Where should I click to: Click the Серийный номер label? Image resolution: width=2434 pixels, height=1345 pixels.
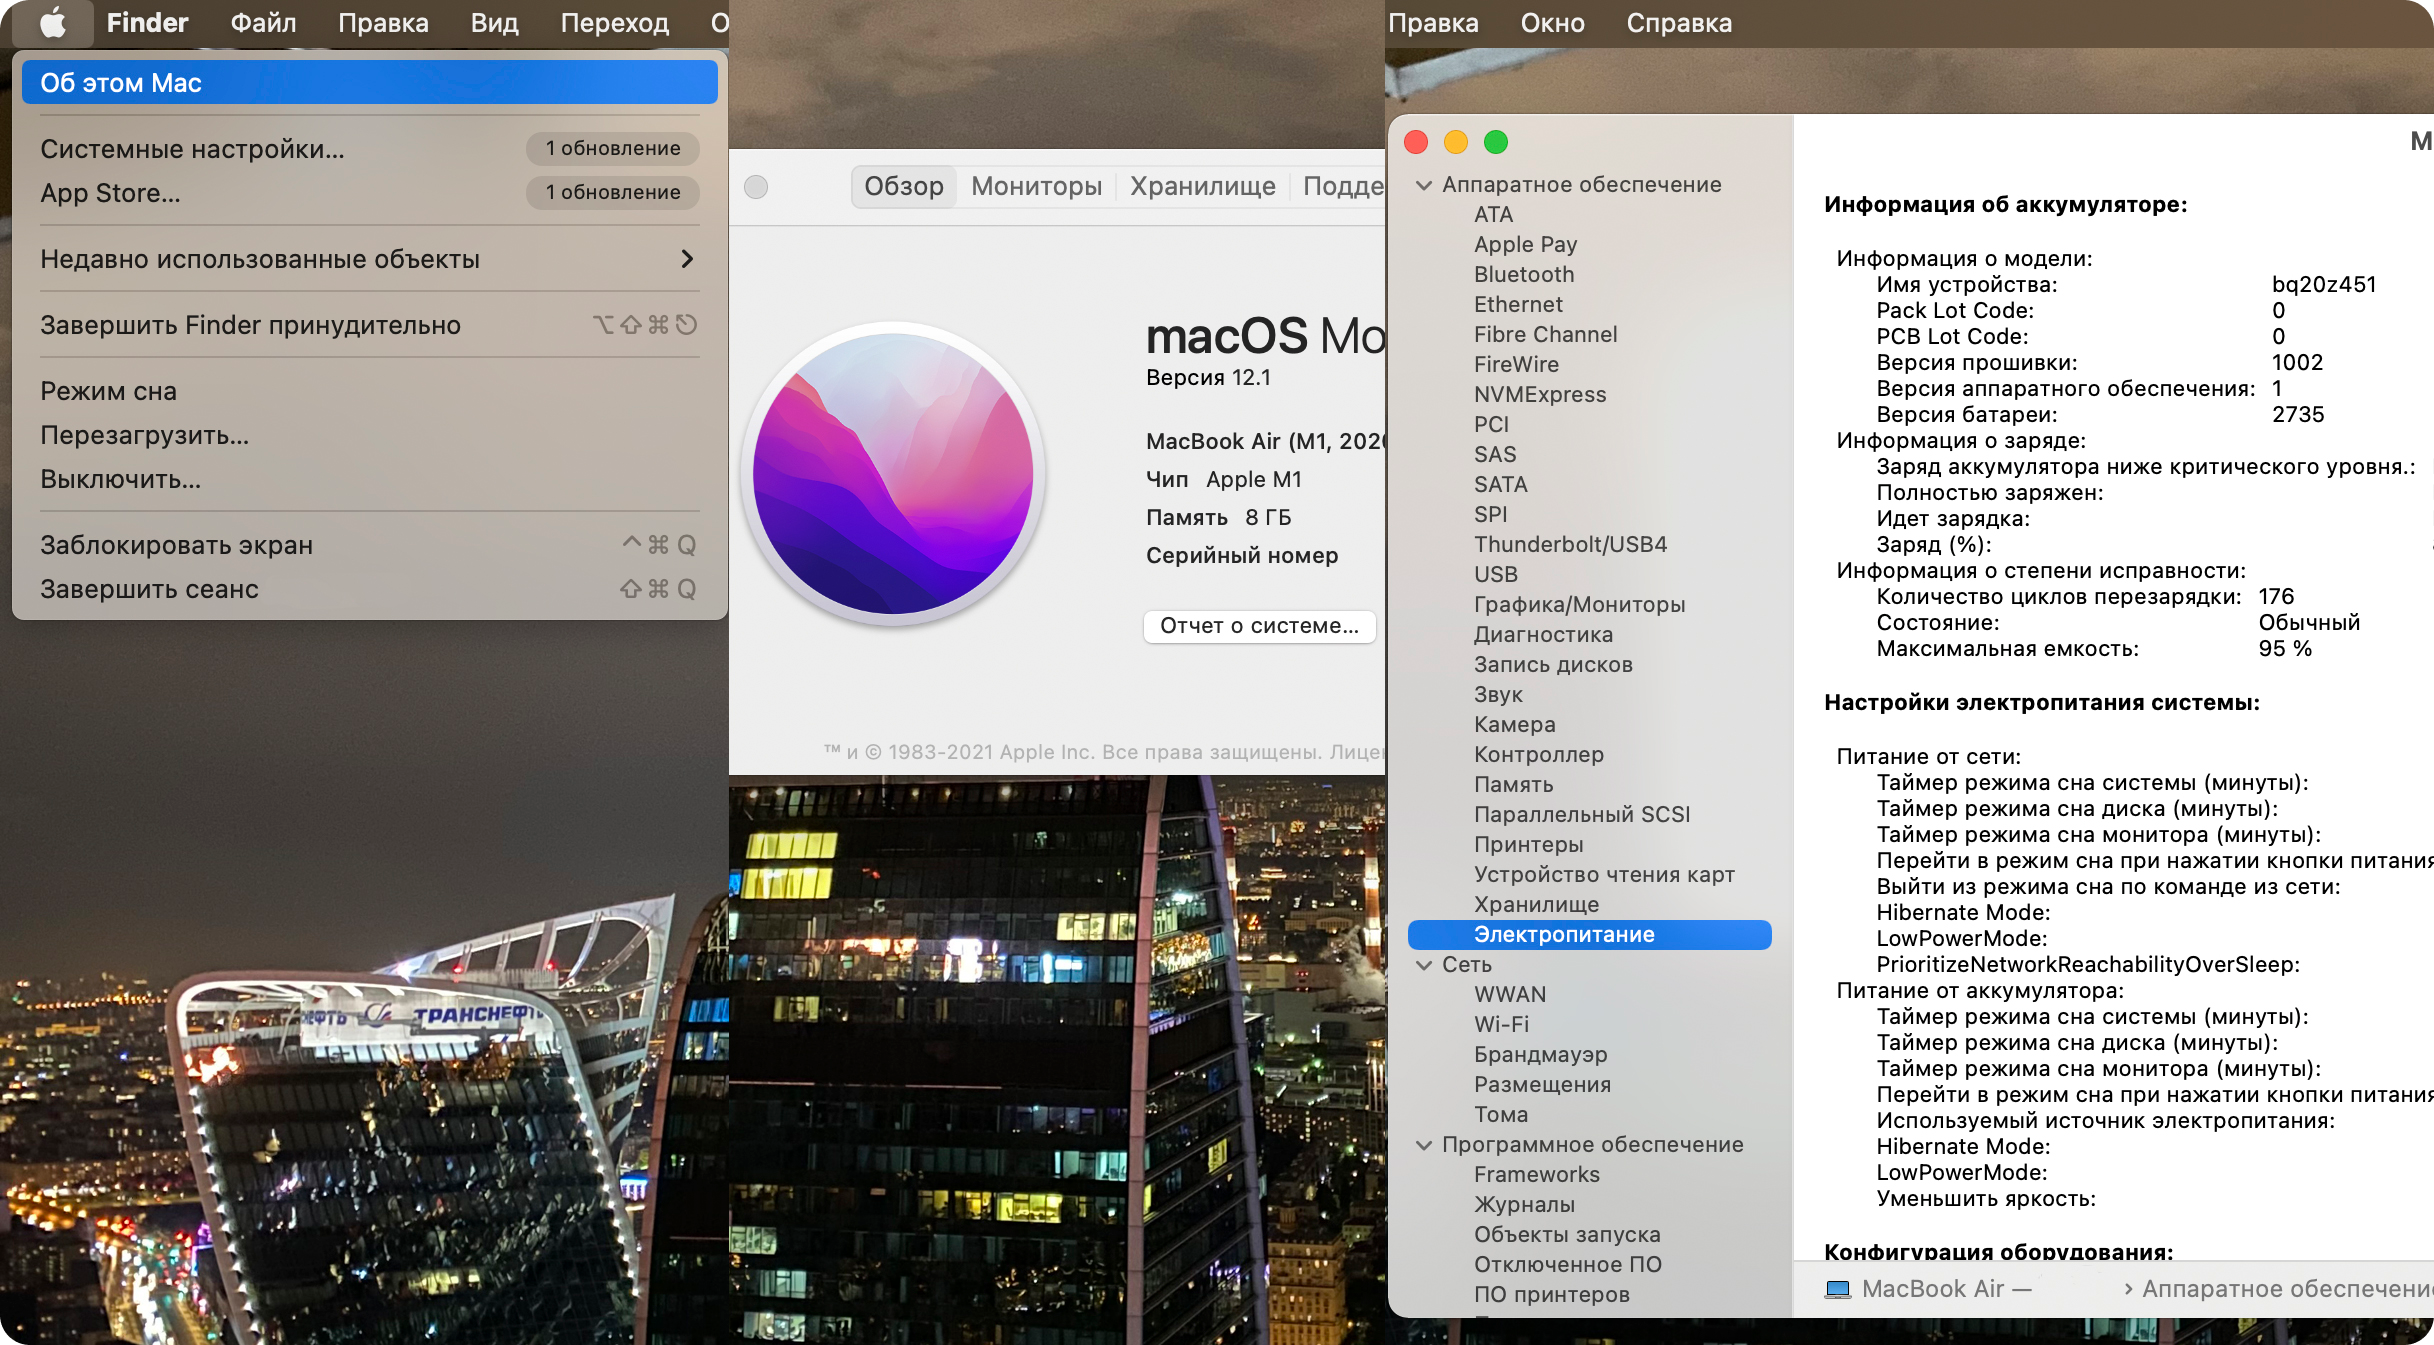(1242, 556)
